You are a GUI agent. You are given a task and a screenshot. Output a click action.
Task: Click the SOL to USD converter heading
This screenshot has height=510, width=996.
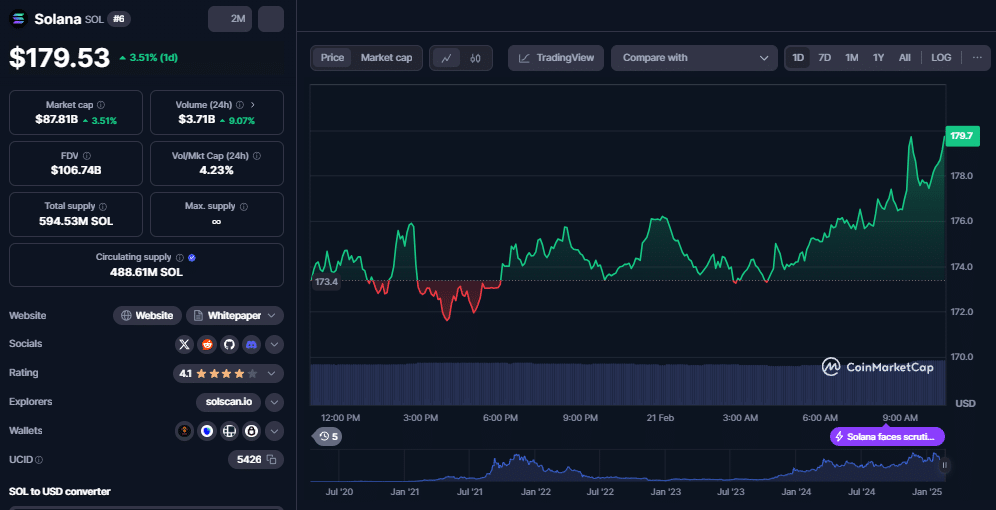tap(60, 492)
